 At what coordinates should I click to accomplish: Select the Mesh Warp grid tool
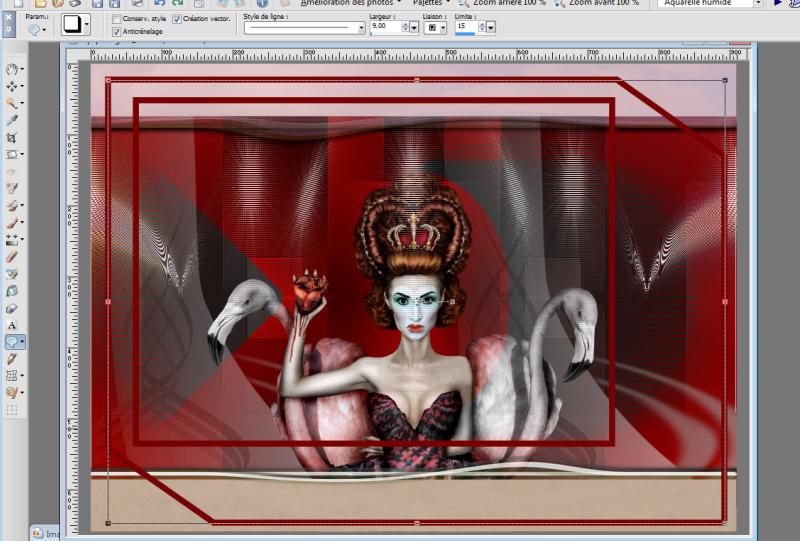click(x=12, y=376)
